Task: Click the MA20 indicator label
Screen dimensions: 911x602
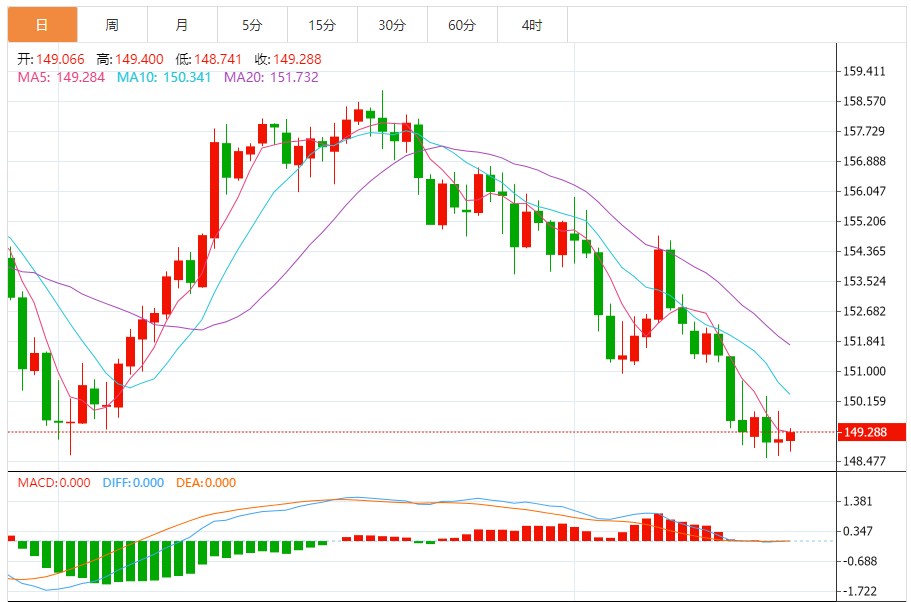Action: coord(271,77)
